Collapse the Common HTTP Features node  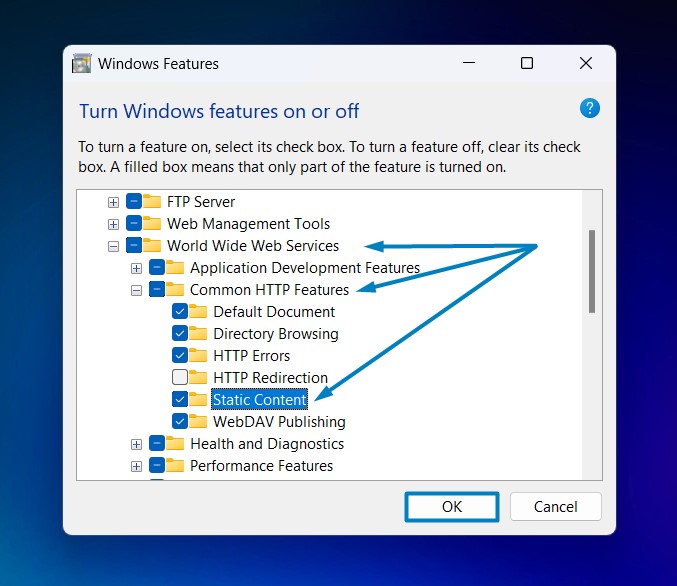[x=136, y=291]
